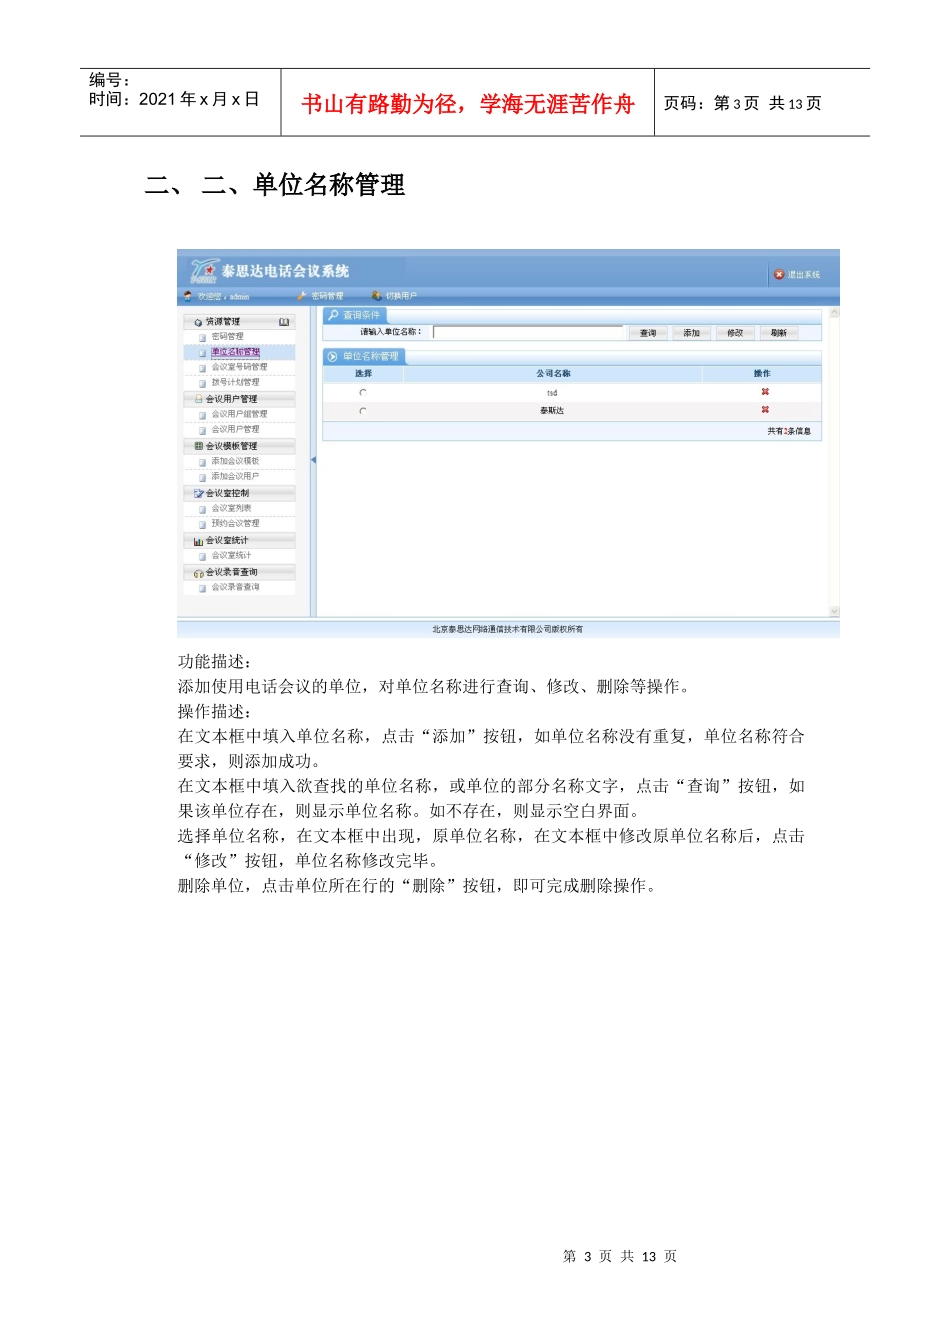
Task: Click the headphone icon for 会议录音查询
Action: pos(198,573)
